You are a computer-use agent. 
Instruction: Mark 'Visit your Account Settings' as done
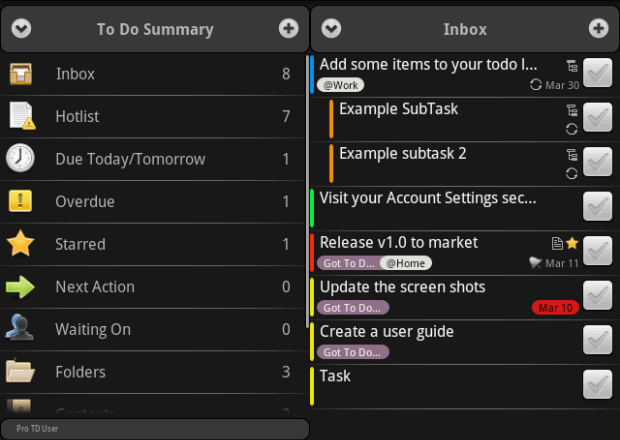(x=597, y=206)
